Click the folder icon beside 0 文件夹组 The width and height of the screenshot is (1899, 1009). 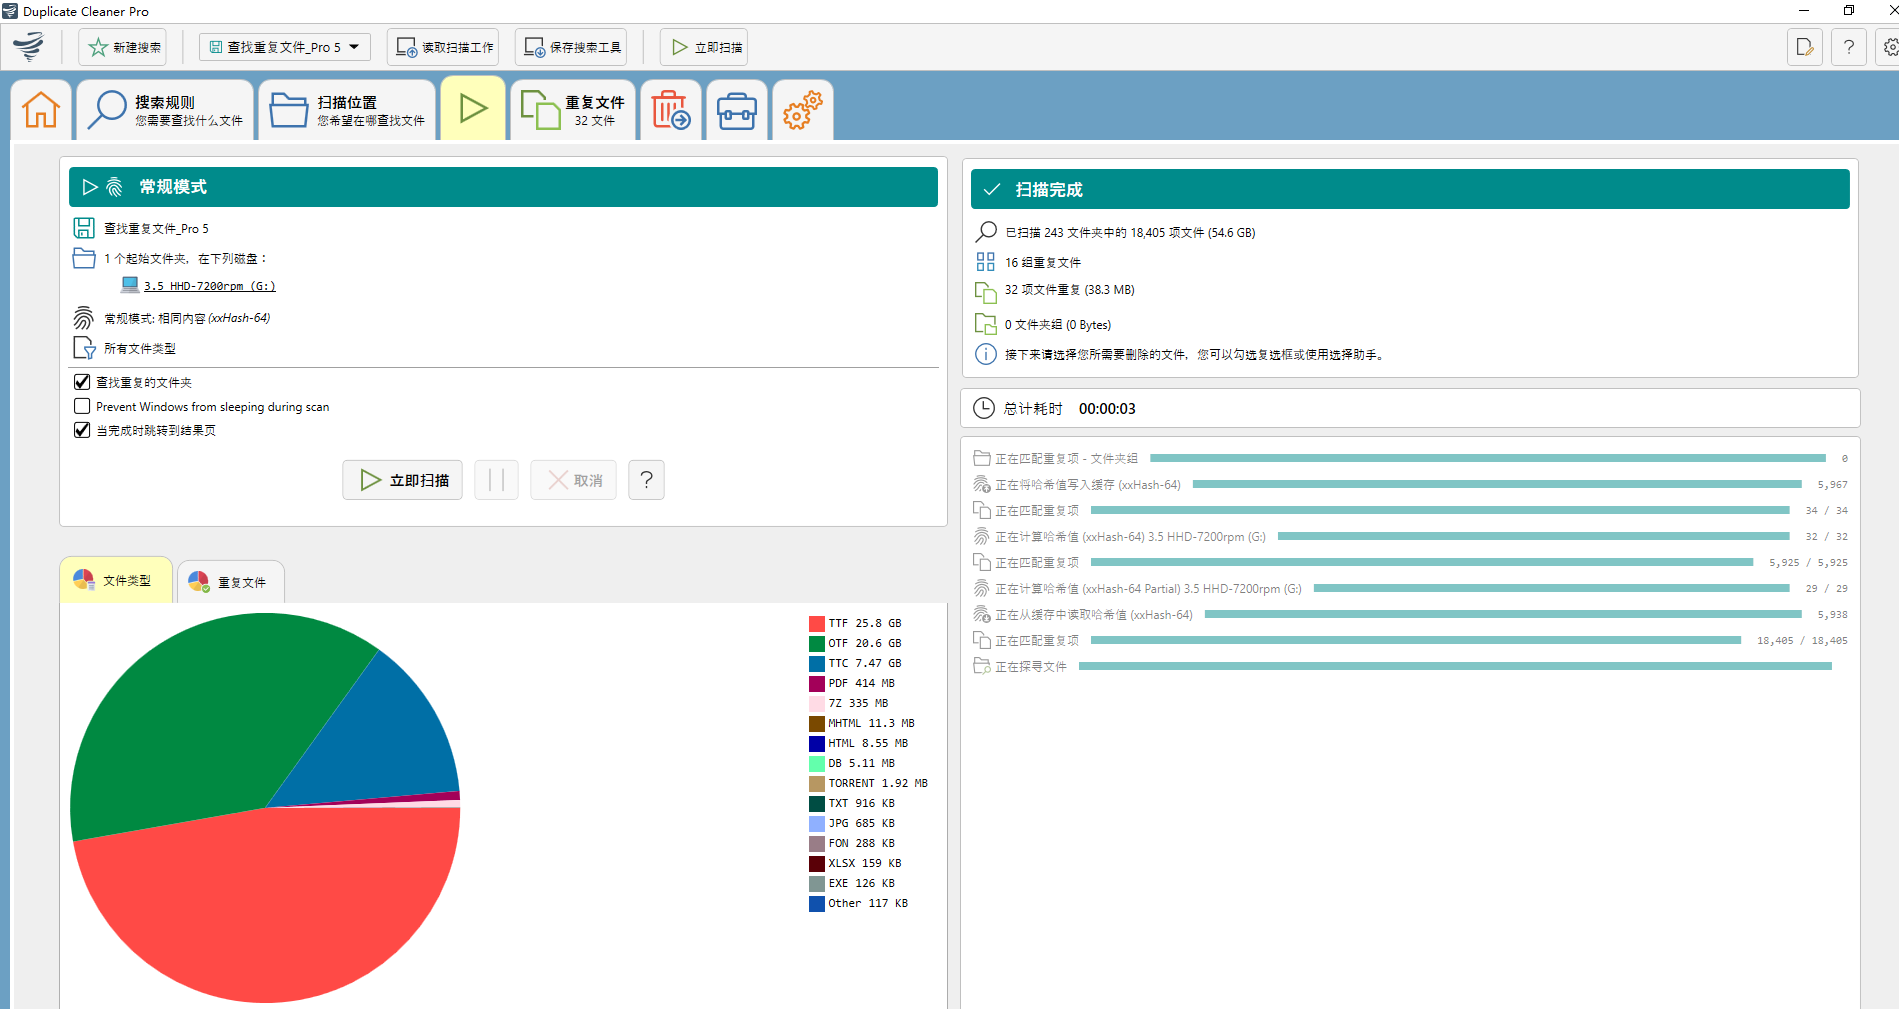point(986,324)
